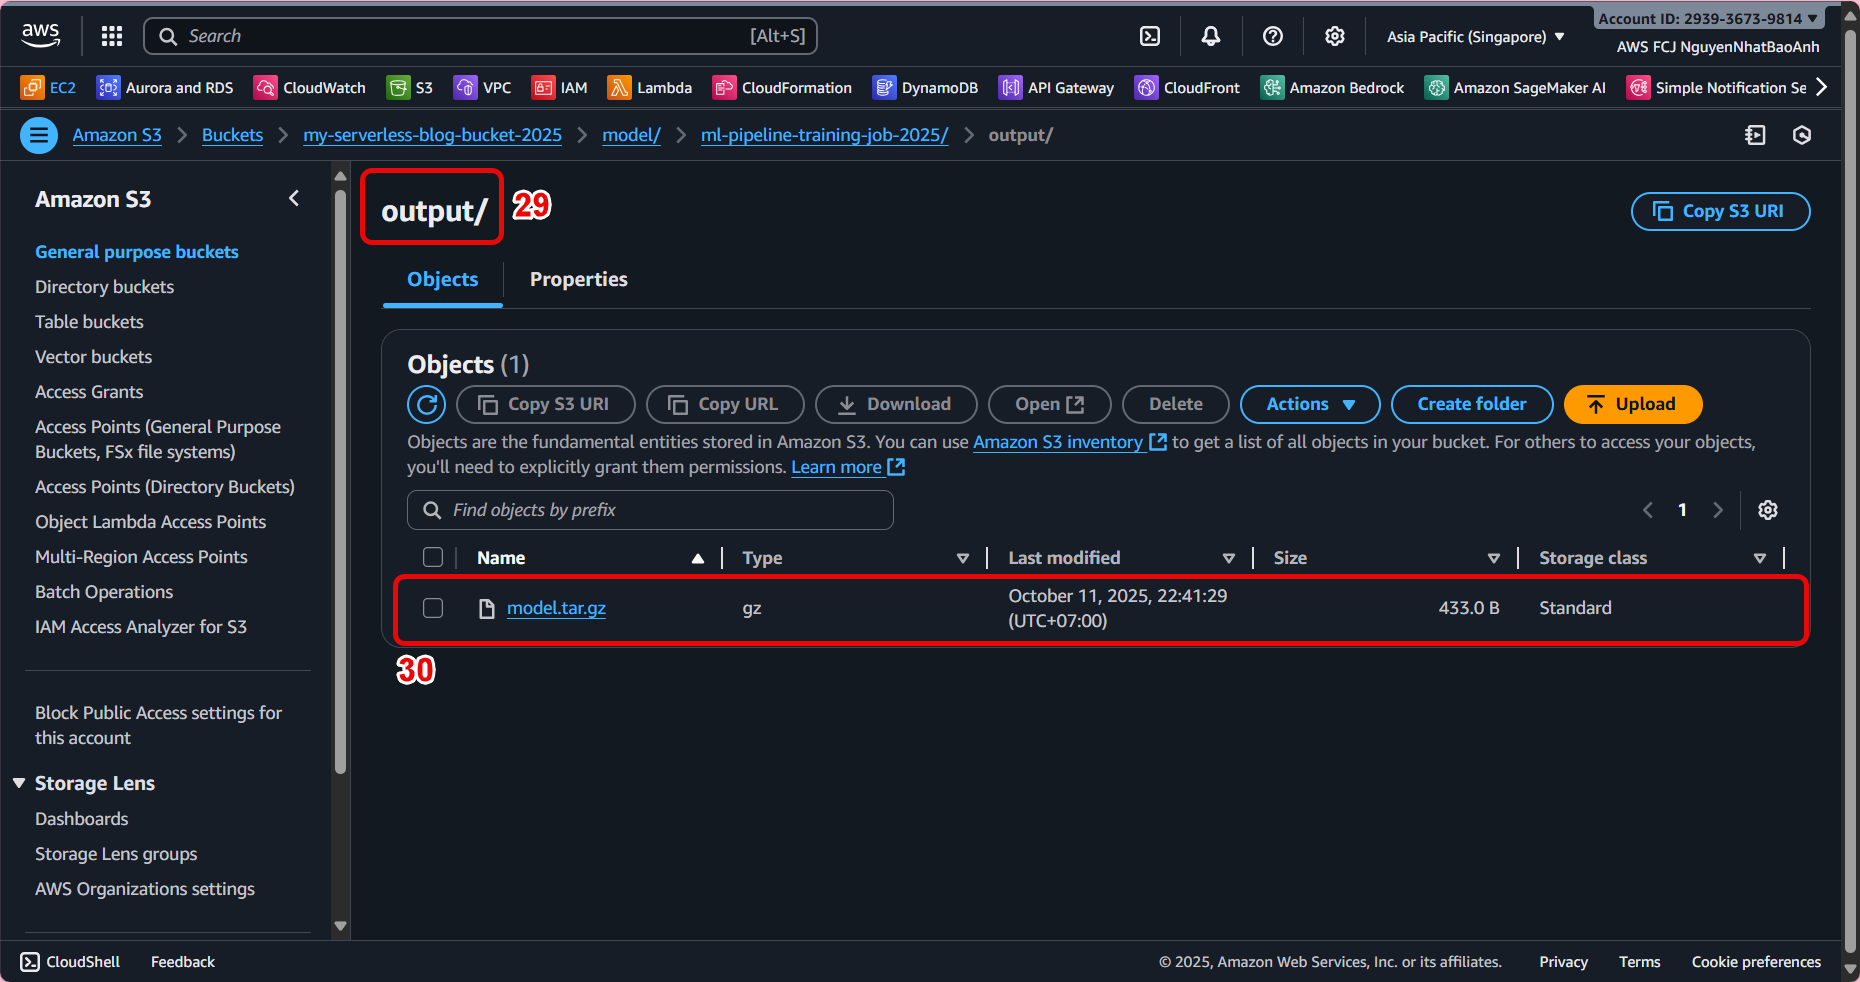Open CloudFront shortcut
1860x982 pixels.
(x=1187, y=88)
